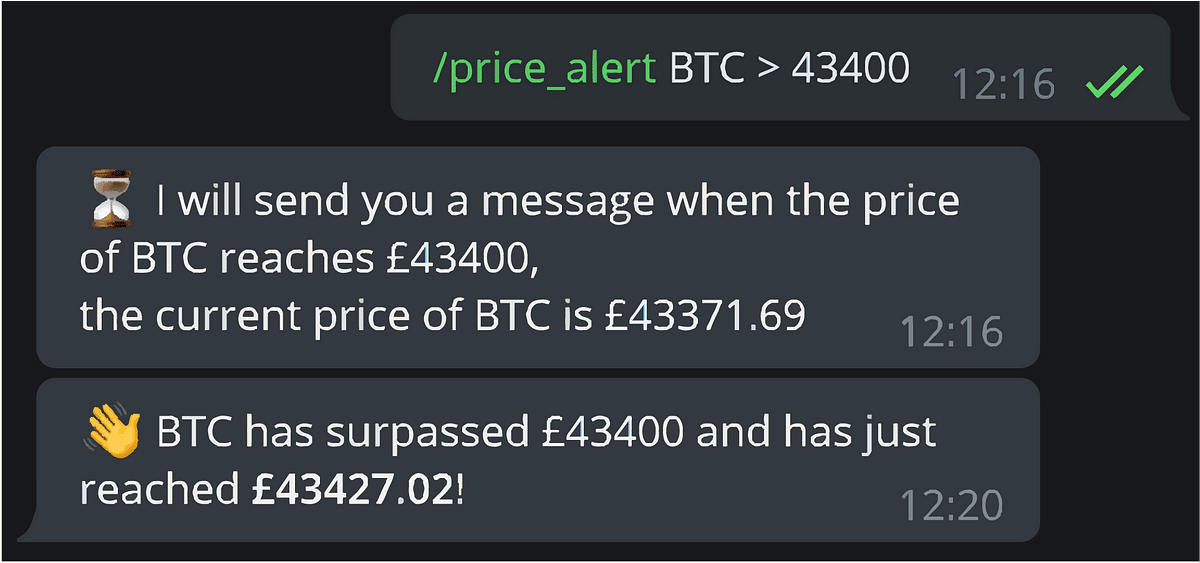Click "BTC" right after the waving hand emoji
The image size is (1200, 563).
pos(195,432)
